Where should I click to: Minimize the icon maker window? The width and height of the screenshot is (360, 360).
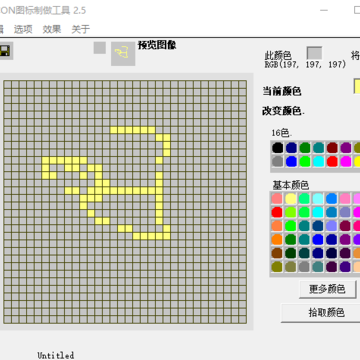[x=324, y=10]
